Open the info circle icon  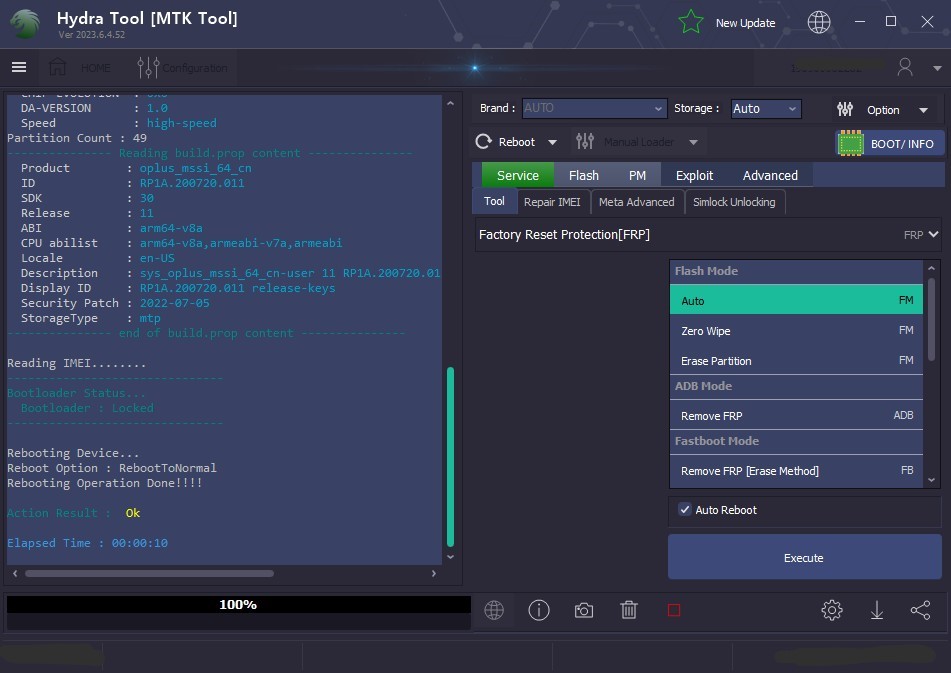click(539, 610)
